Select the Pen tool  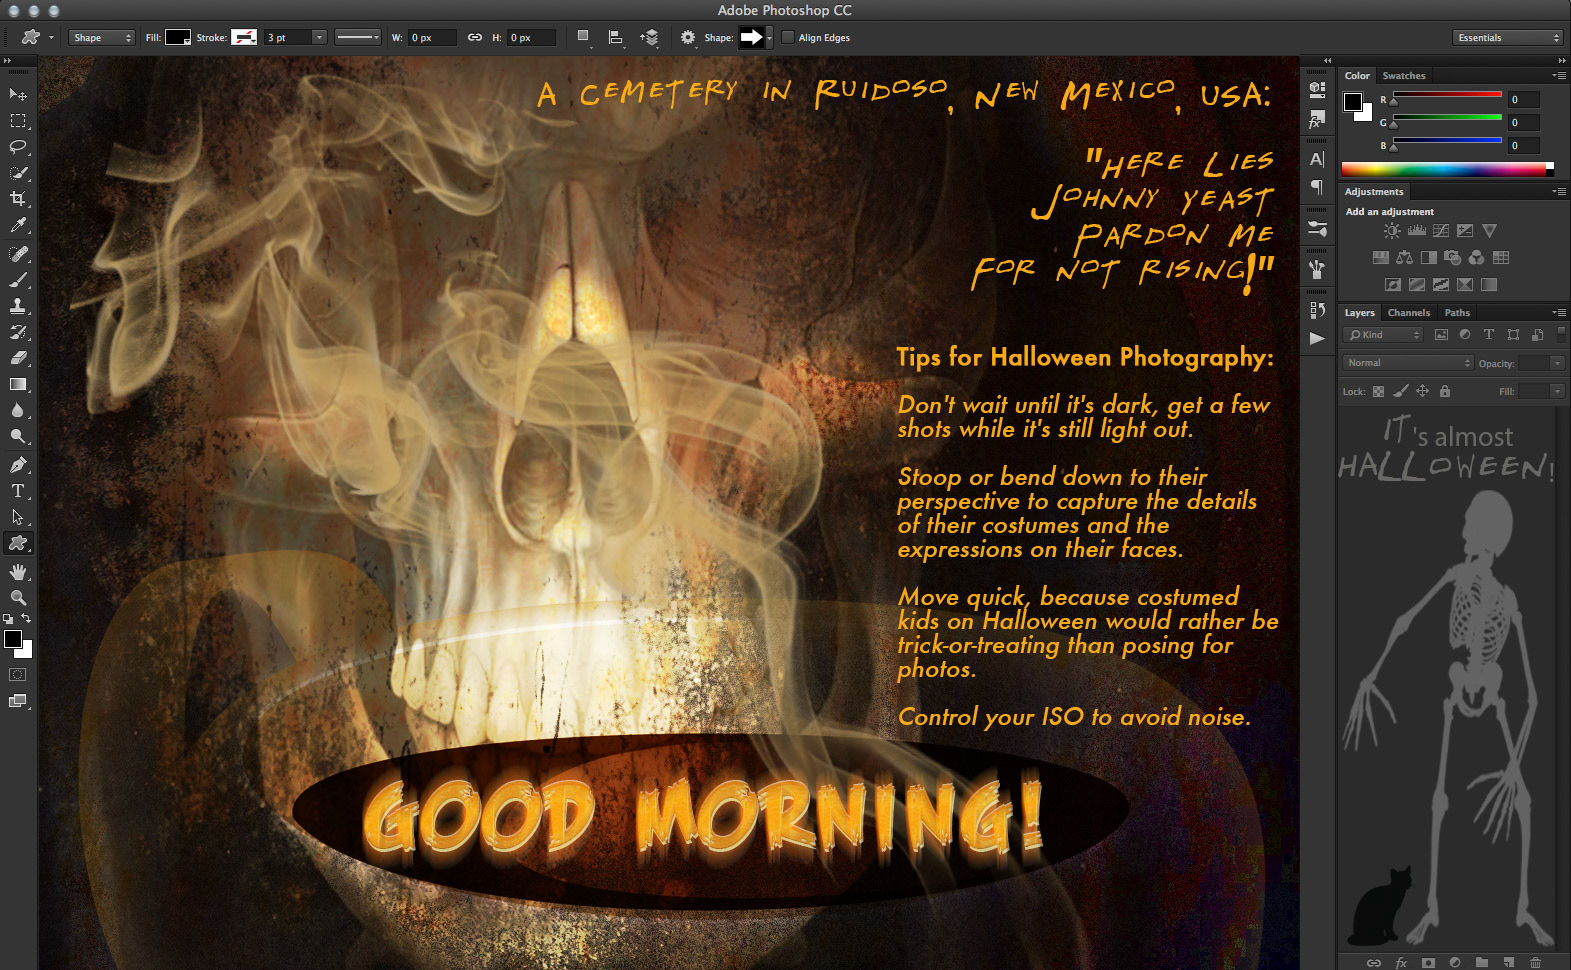pos(18,465)
